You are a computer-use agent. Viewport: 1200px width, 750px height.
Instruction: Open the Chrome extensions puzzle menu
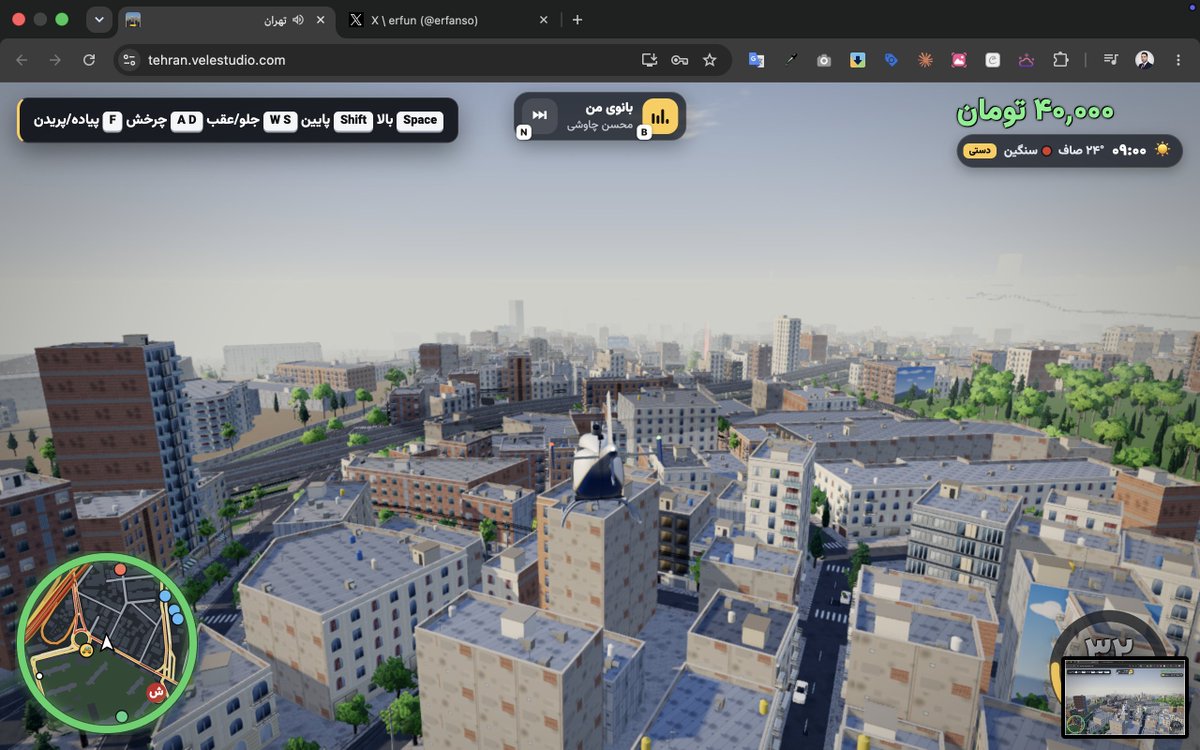click(x=1060, y=60)
